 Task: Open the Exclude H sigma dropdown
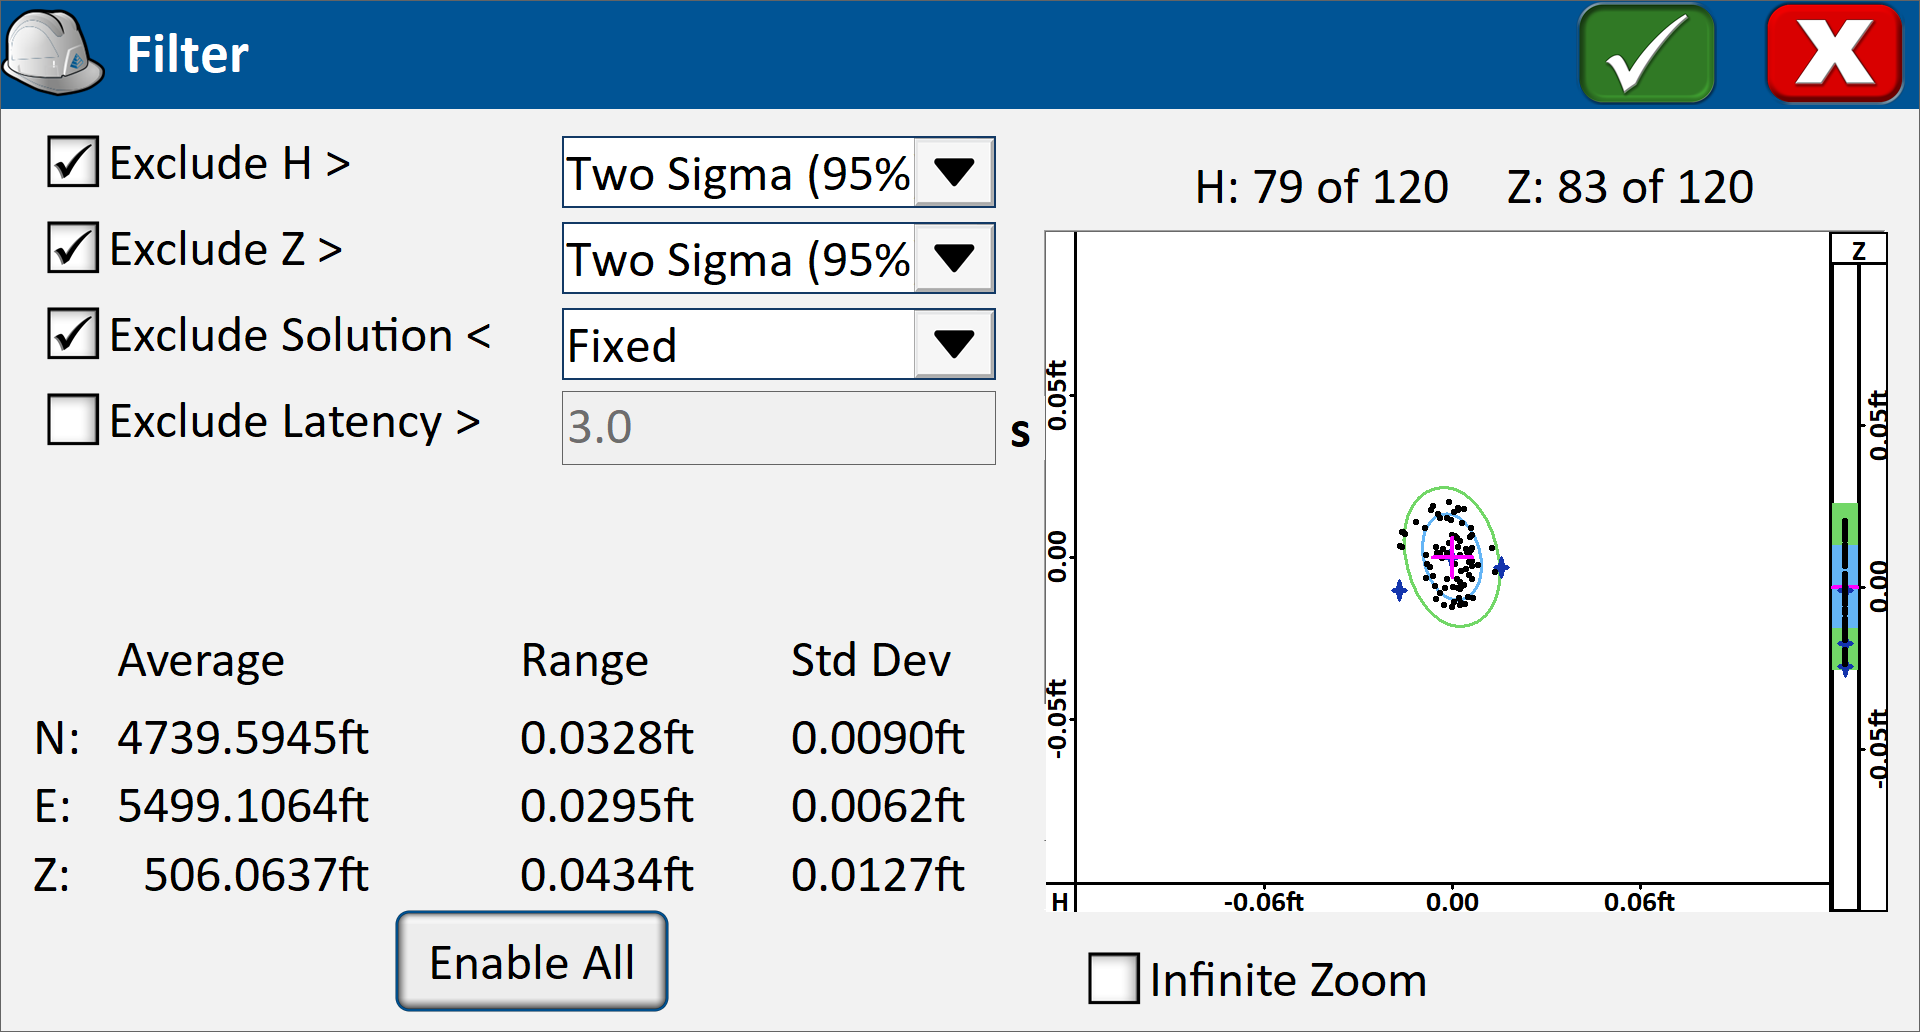[x=953, y=173]
